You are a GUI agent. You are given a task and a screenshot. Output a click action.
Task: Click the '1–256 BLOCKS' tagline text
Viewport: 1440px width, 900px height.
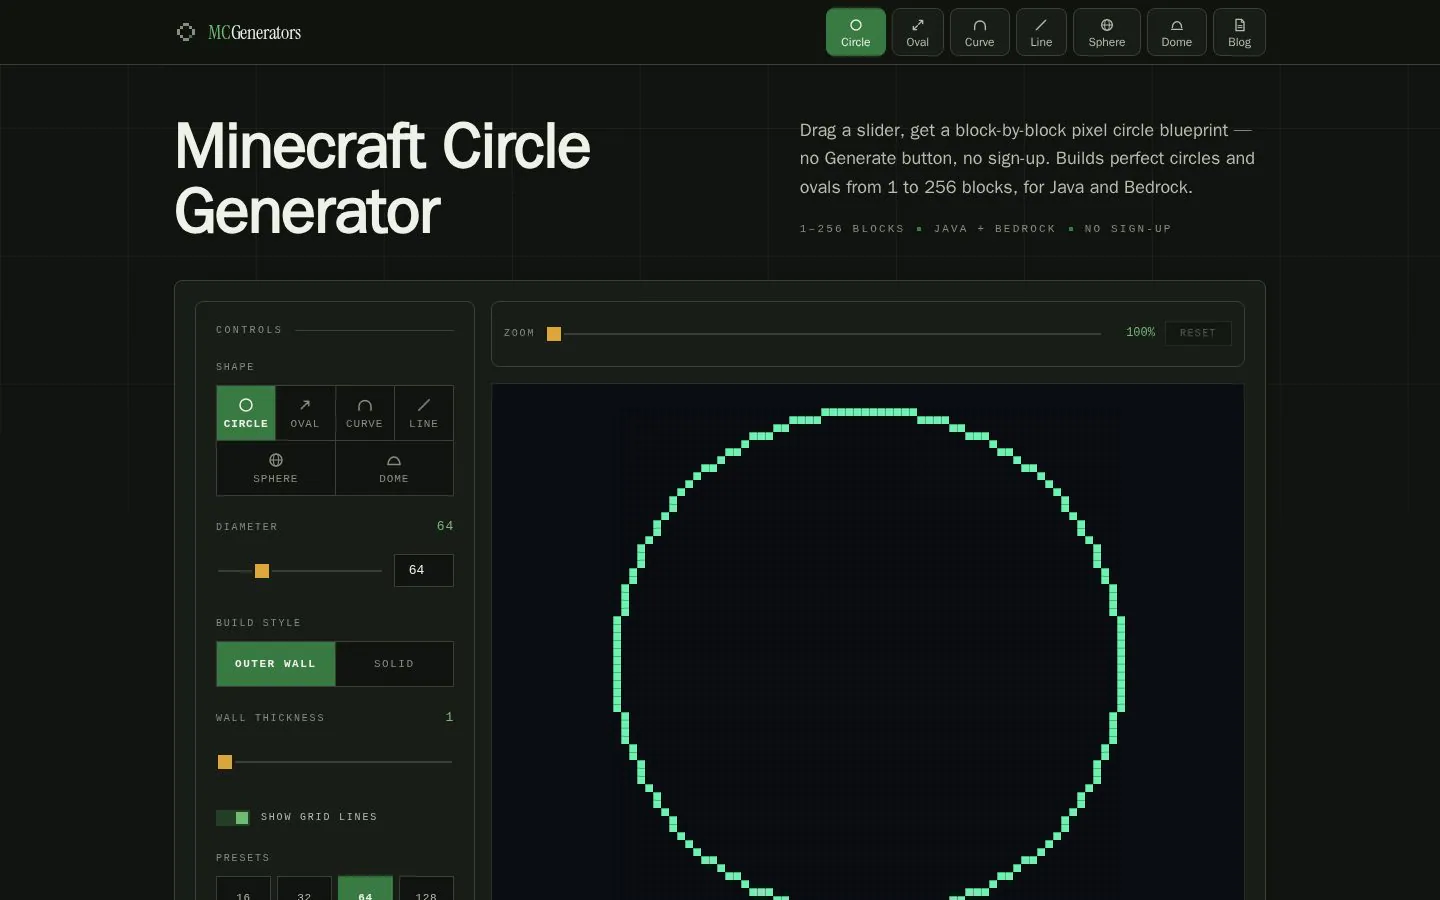pos(852,229)
